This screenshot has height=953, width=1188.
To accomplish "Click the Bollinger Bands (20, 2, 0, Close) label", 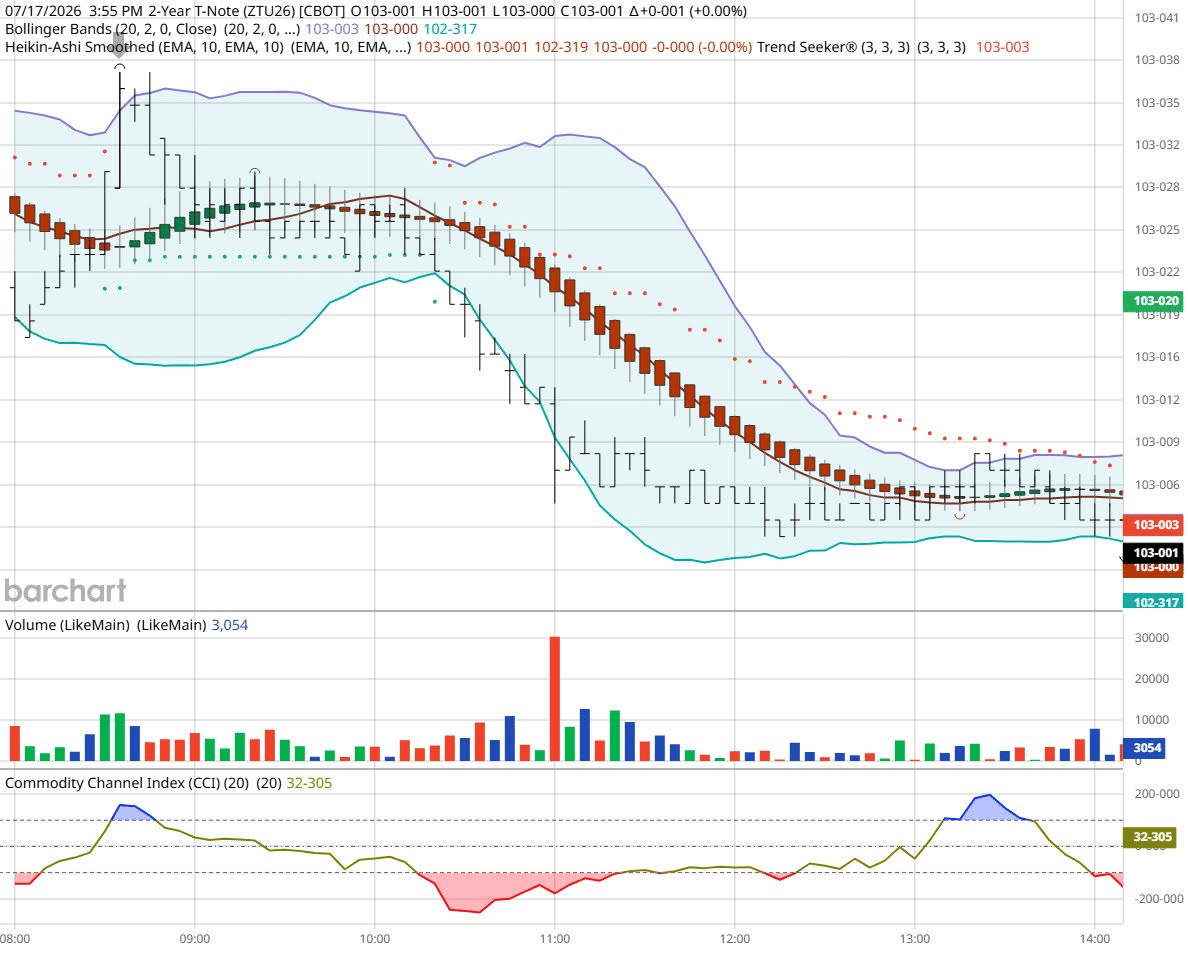I will 112,29.
